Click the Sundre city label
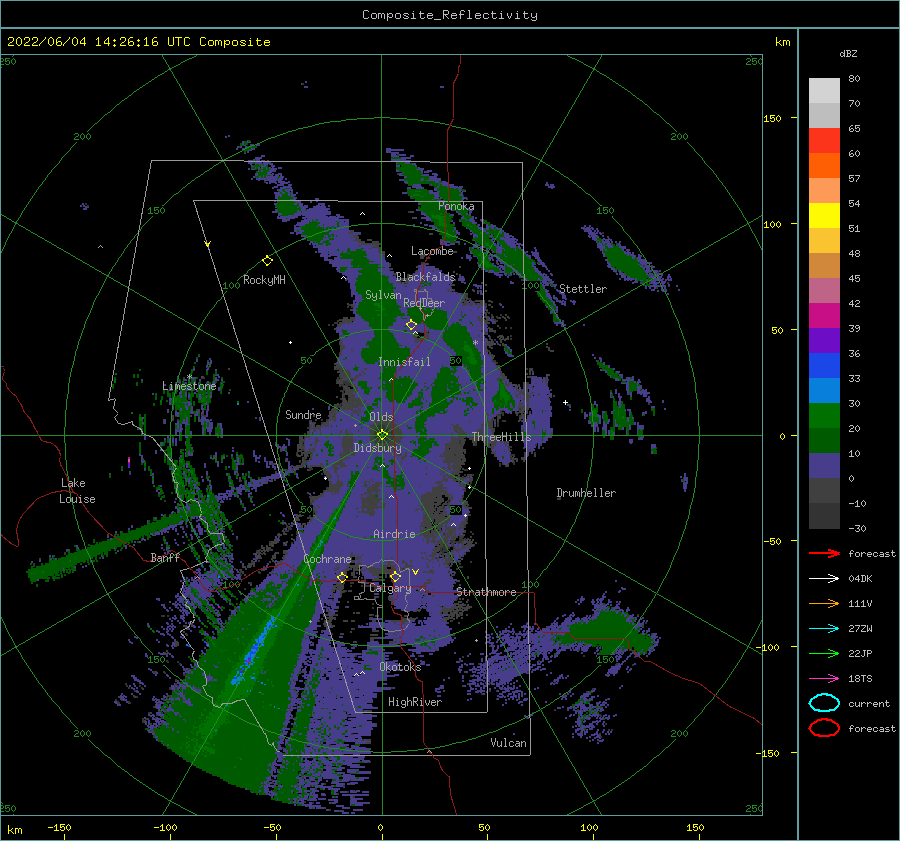This screenshot has width=900, height=841. (x=303, y=414)
